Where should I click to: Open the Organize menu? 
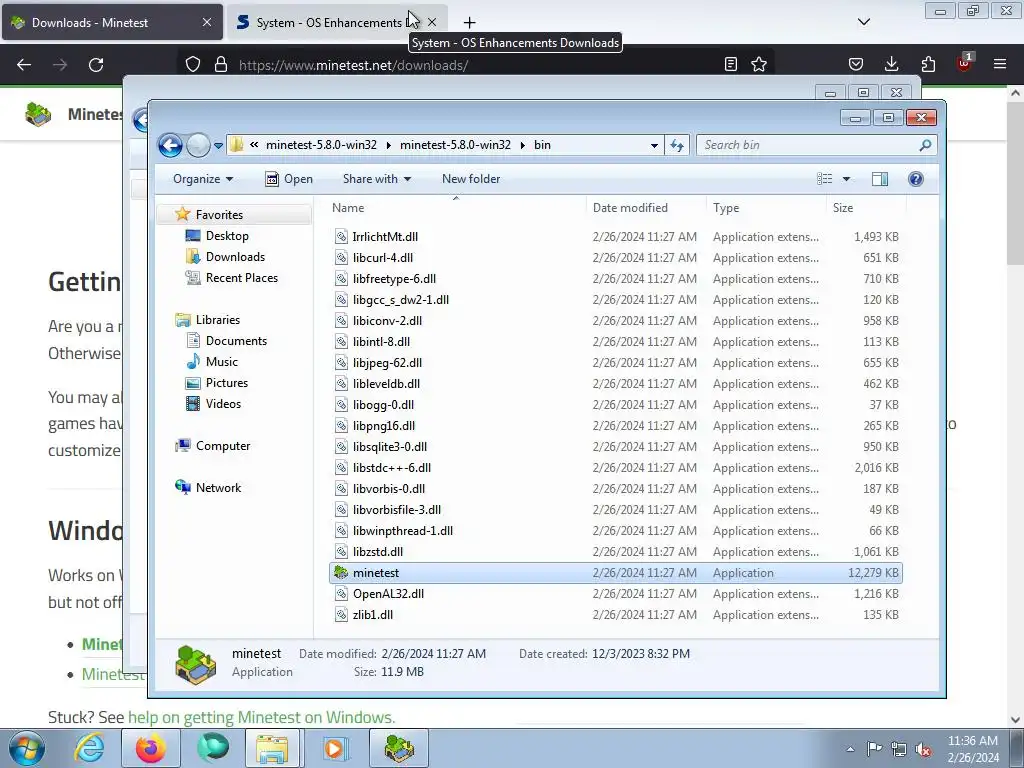click(202, 179)
